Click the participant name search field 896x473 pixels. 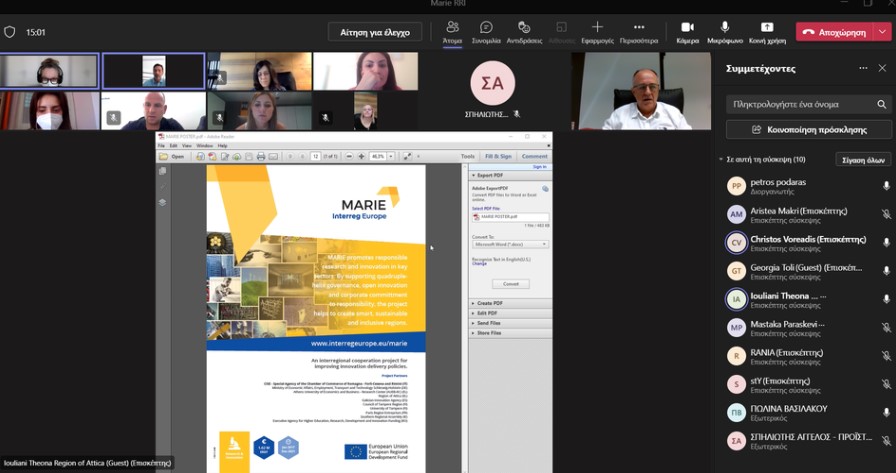809,105
